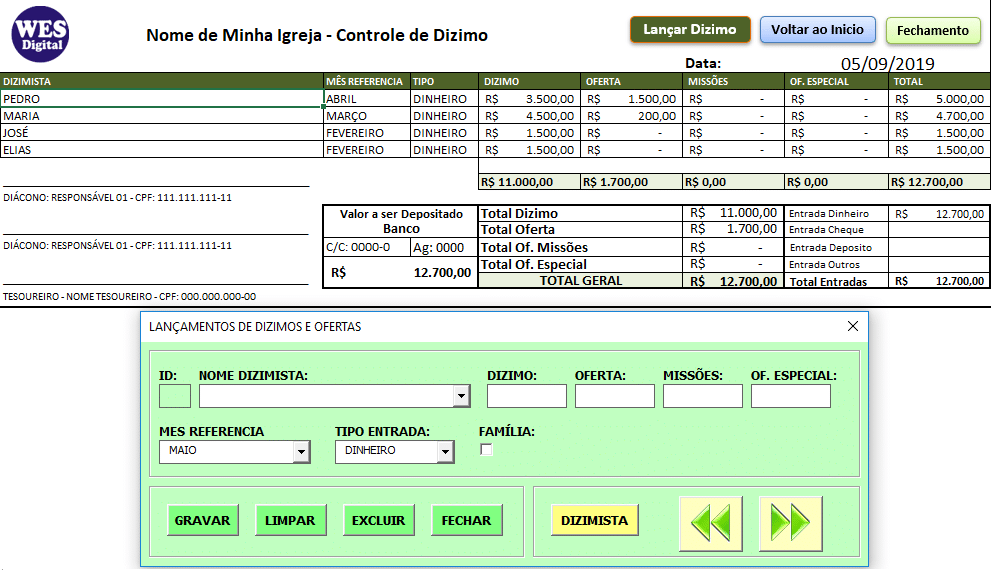Viewport: 1001px width, 570px height.
Task: Click into the Nome Dizimista text box
Action: point(326,396)
